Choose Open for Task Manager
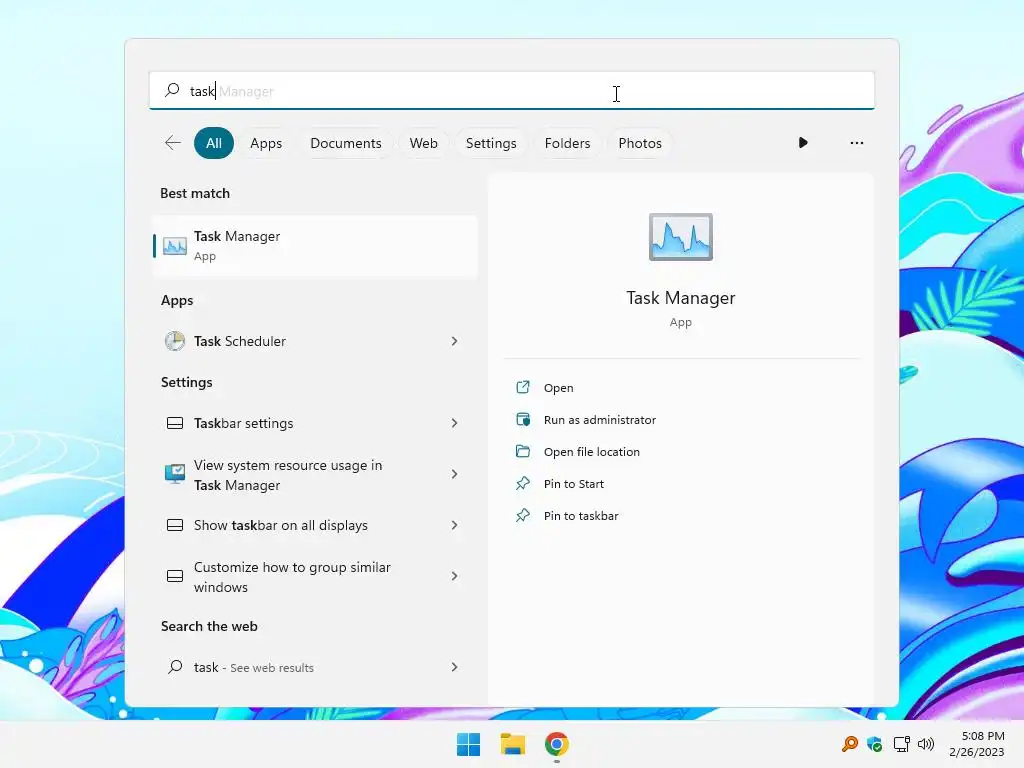 pyautogui.click(x=558, y=388)
